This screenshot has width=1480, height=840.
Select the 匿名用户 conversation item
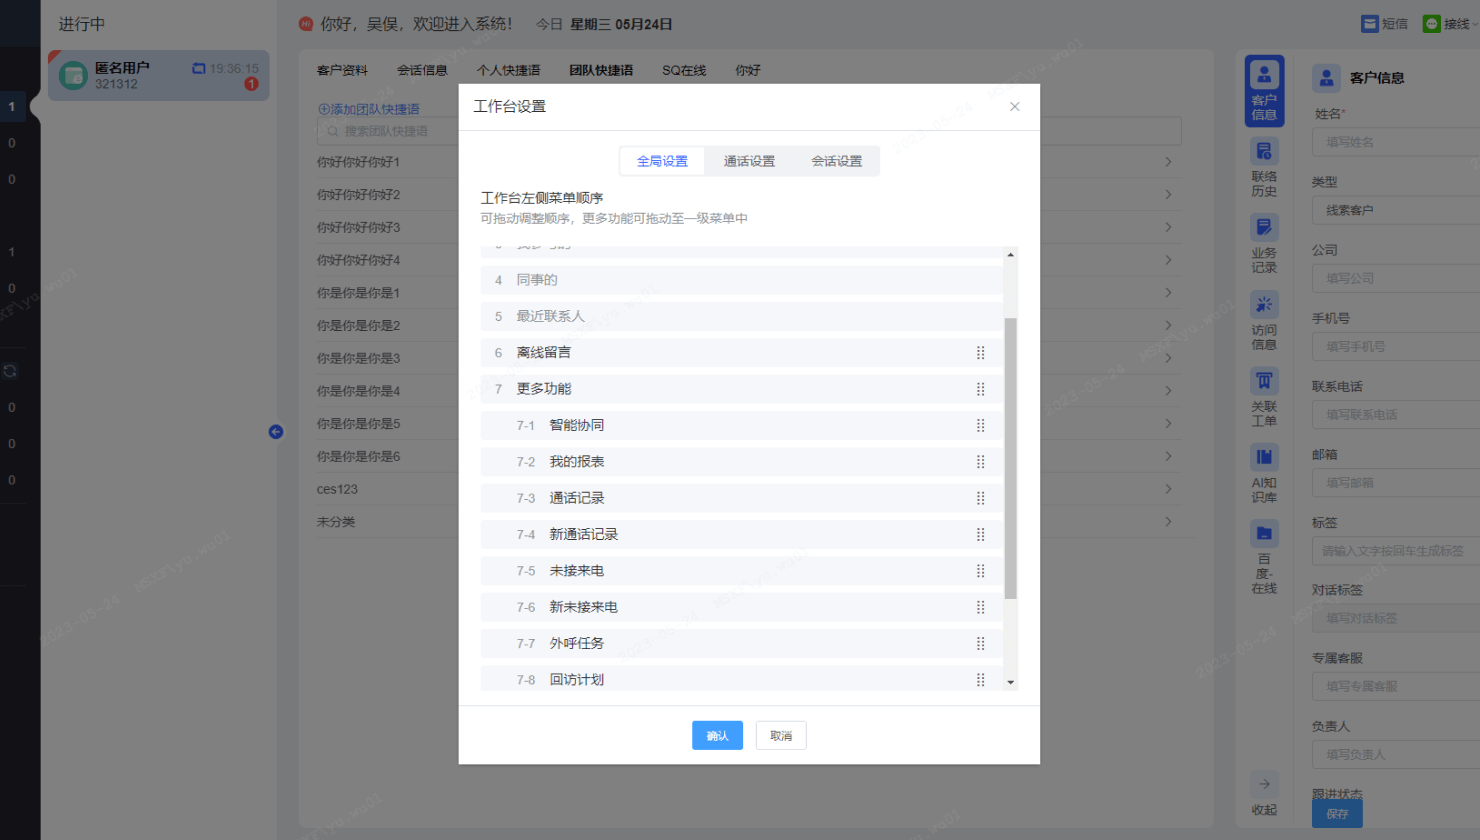click(158, 76)
